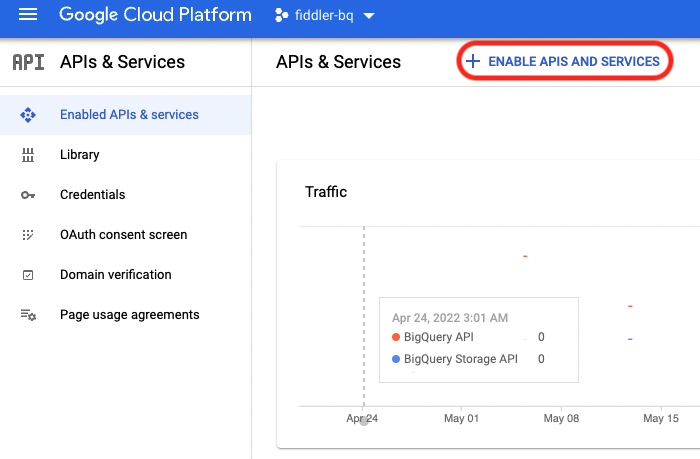This screenshot has height=459, width=700.
Task: Click BigQuery Storage API label in tooltip
Action: coord(461,359)
